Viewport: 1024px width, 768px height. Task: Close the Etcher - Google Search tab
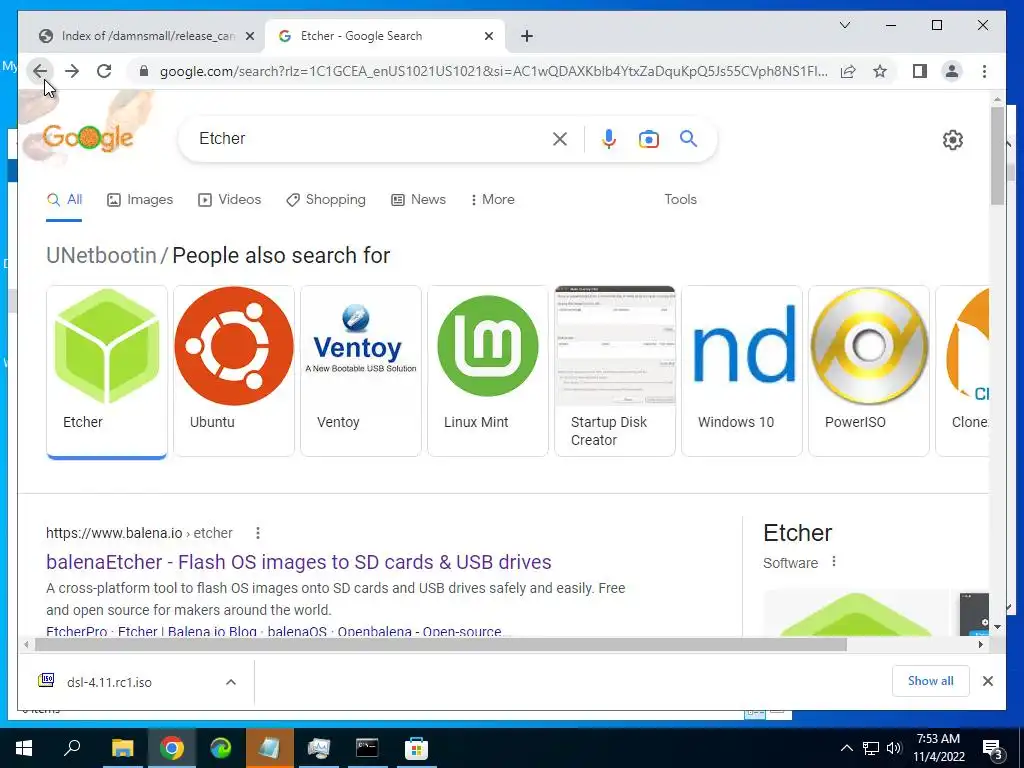pyautogui.click(x=488, y=36)
